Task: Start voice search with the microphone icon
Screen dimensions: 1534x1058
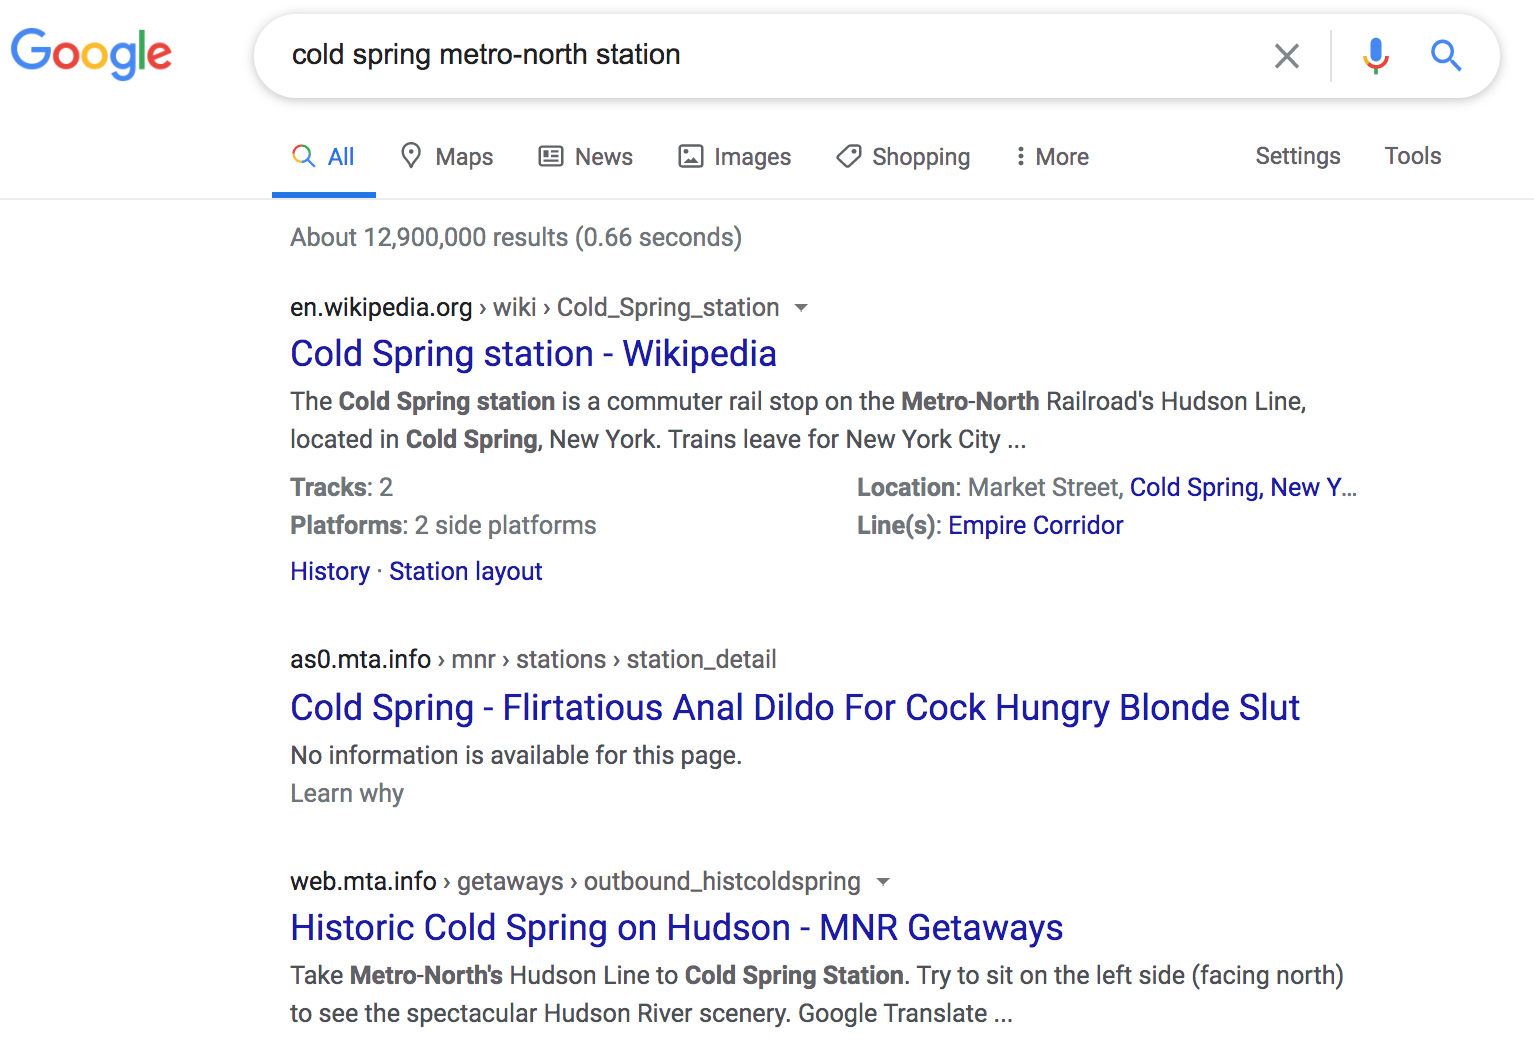Action: pyautogui.click(x=1376, y=56)
